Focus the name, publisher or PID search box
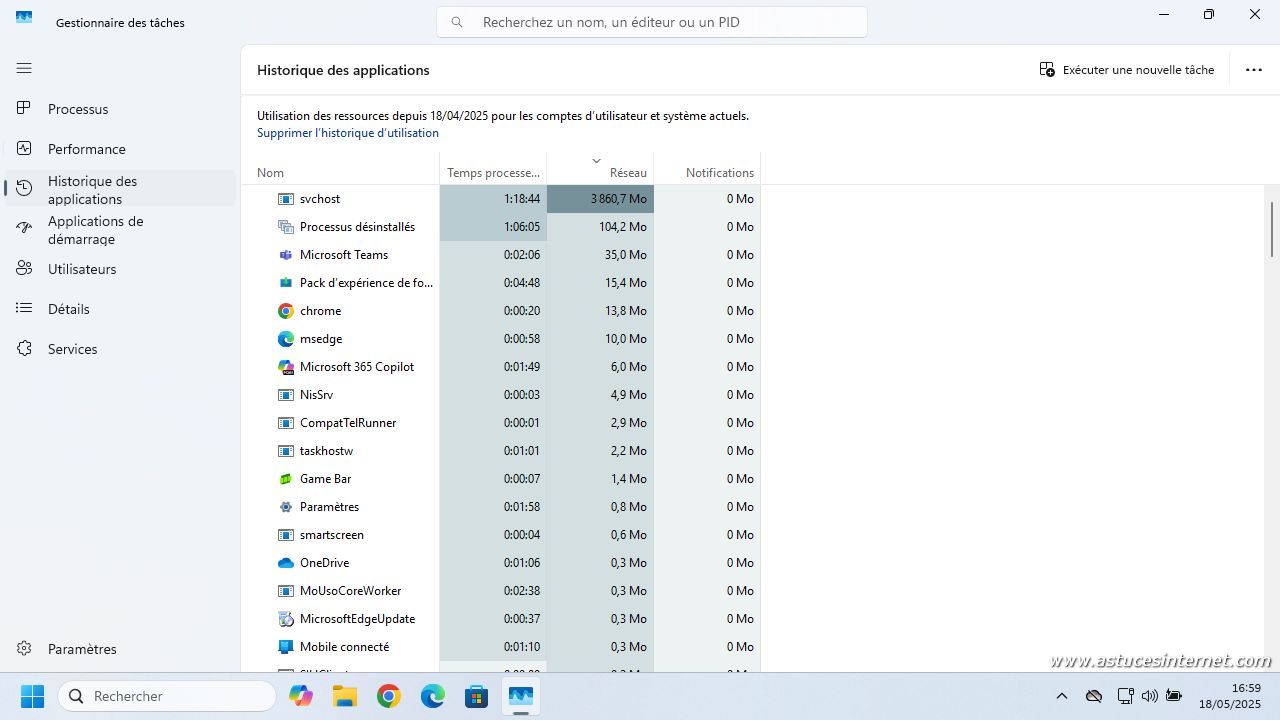 tap(652, 22)
